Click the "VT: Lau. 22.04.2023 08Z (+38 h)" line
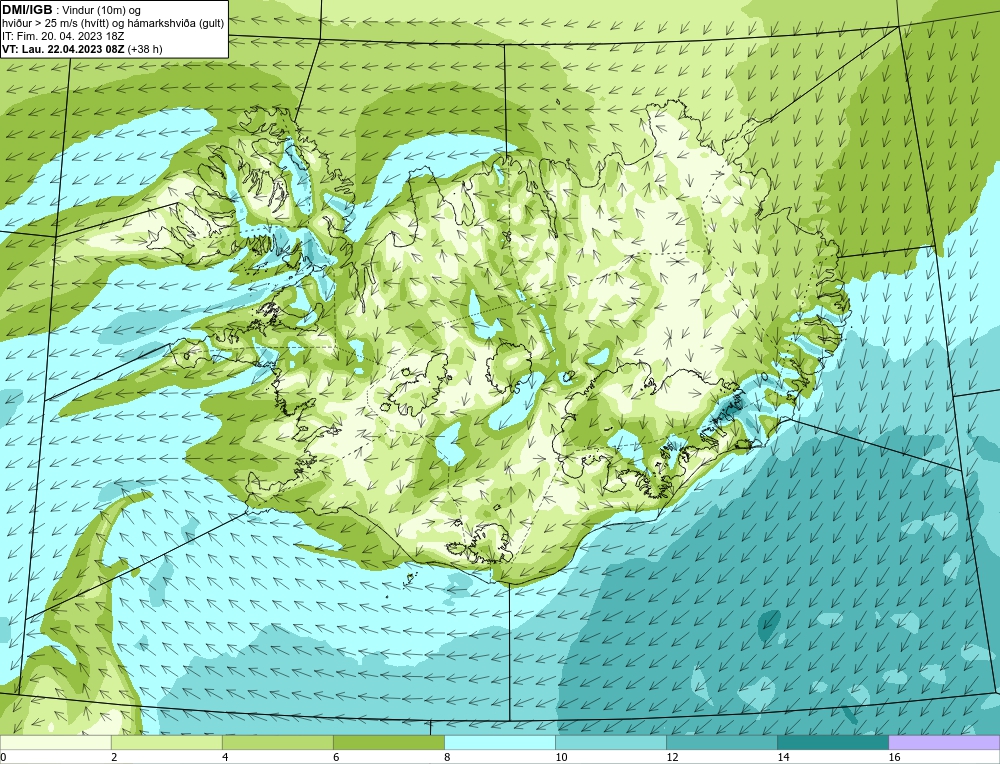 82,49
